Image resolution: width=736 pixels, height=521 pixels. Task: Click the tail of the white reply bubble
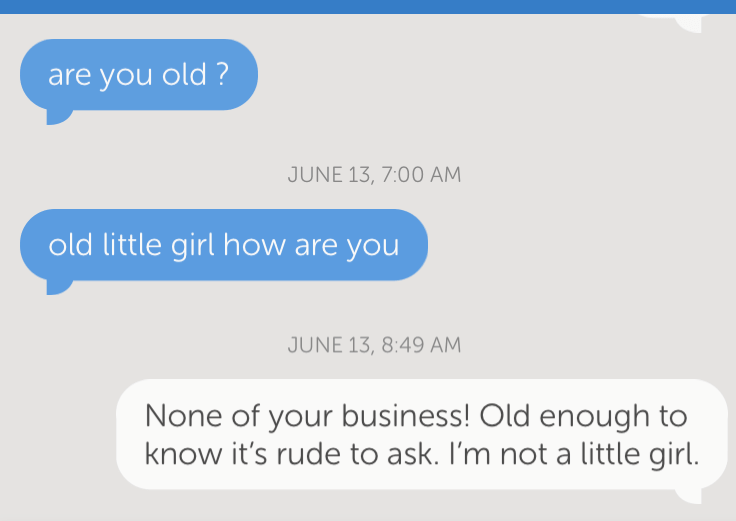[689, 495]
